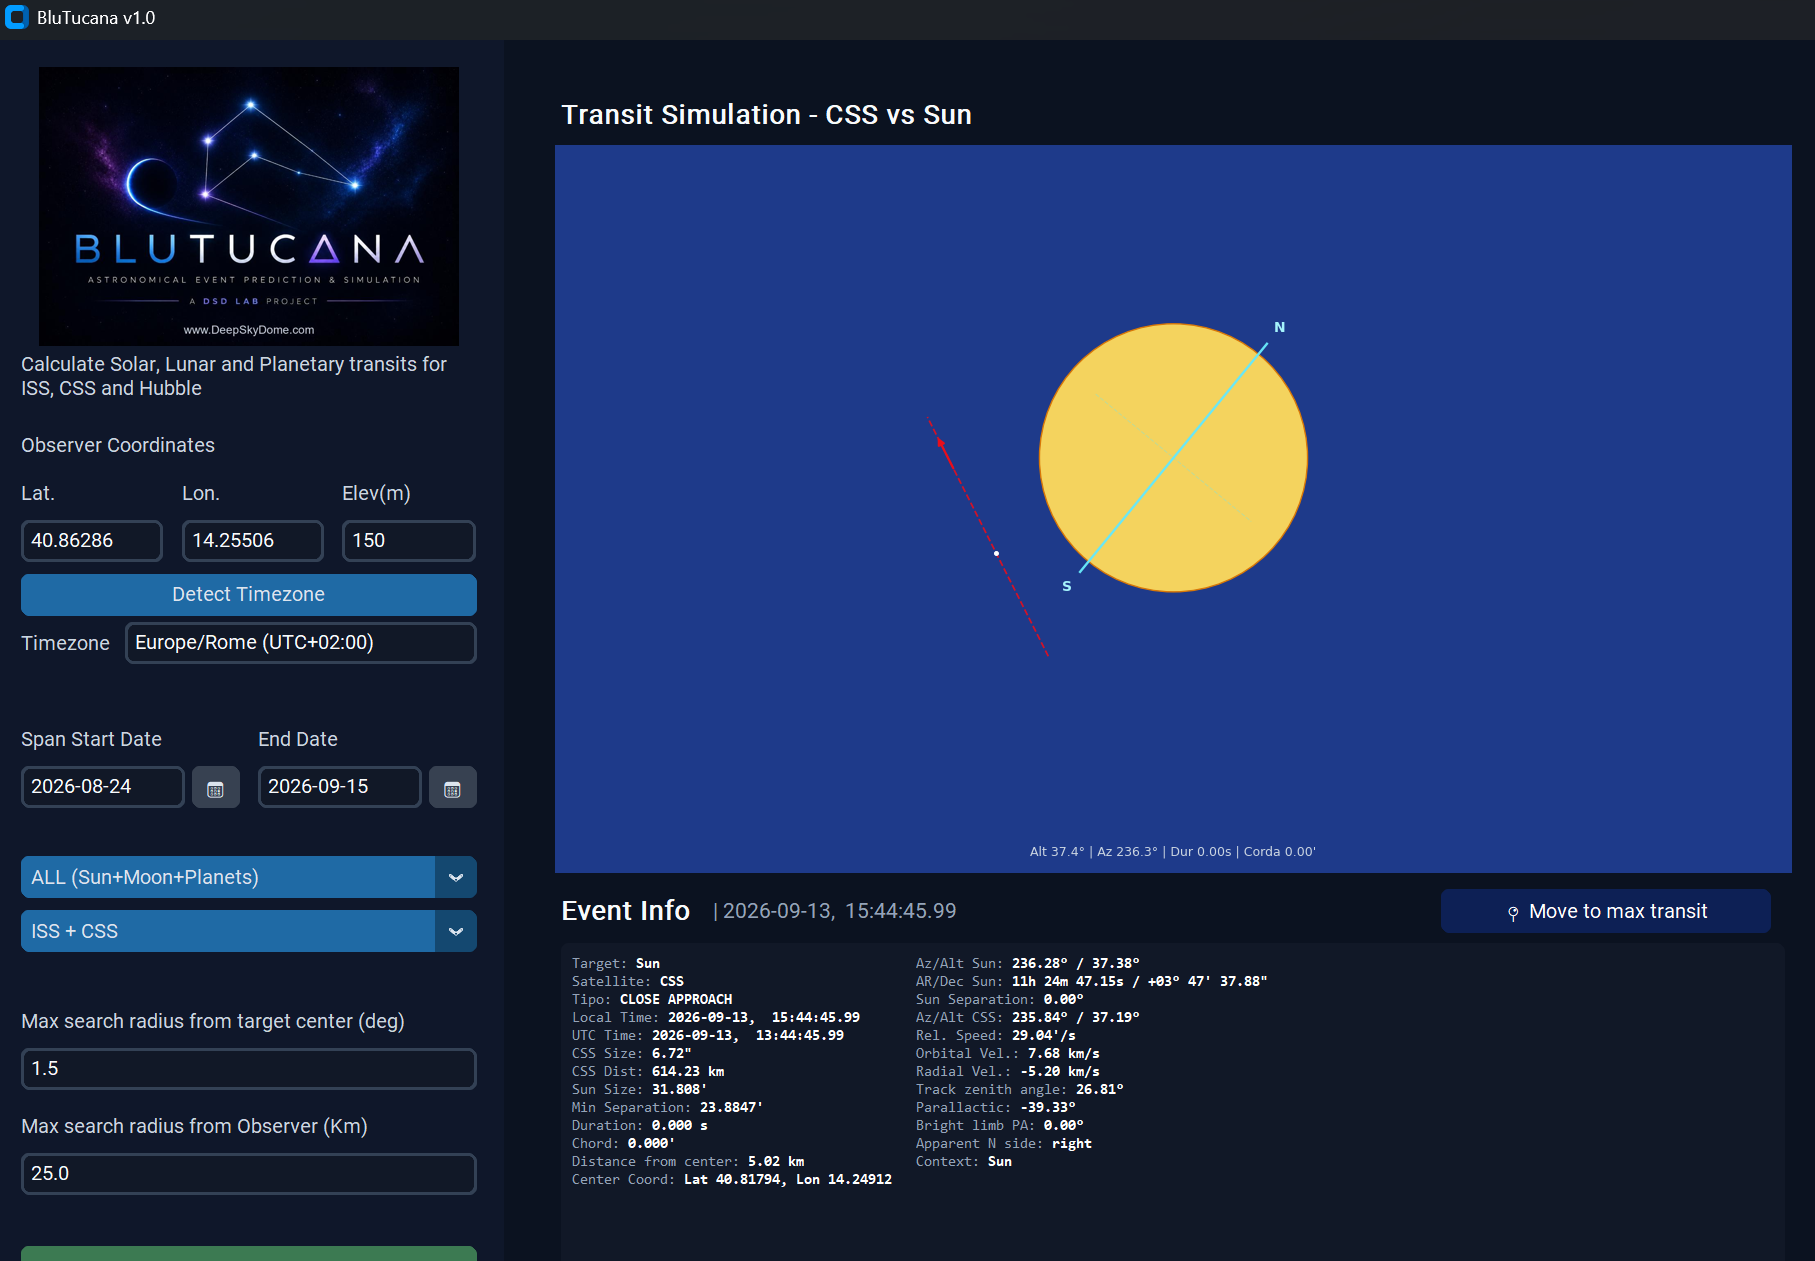Click the Alt/Az/Dur status line in simulation
The height and width of the screenshot is (1261, 1815).
(1173, 852)
